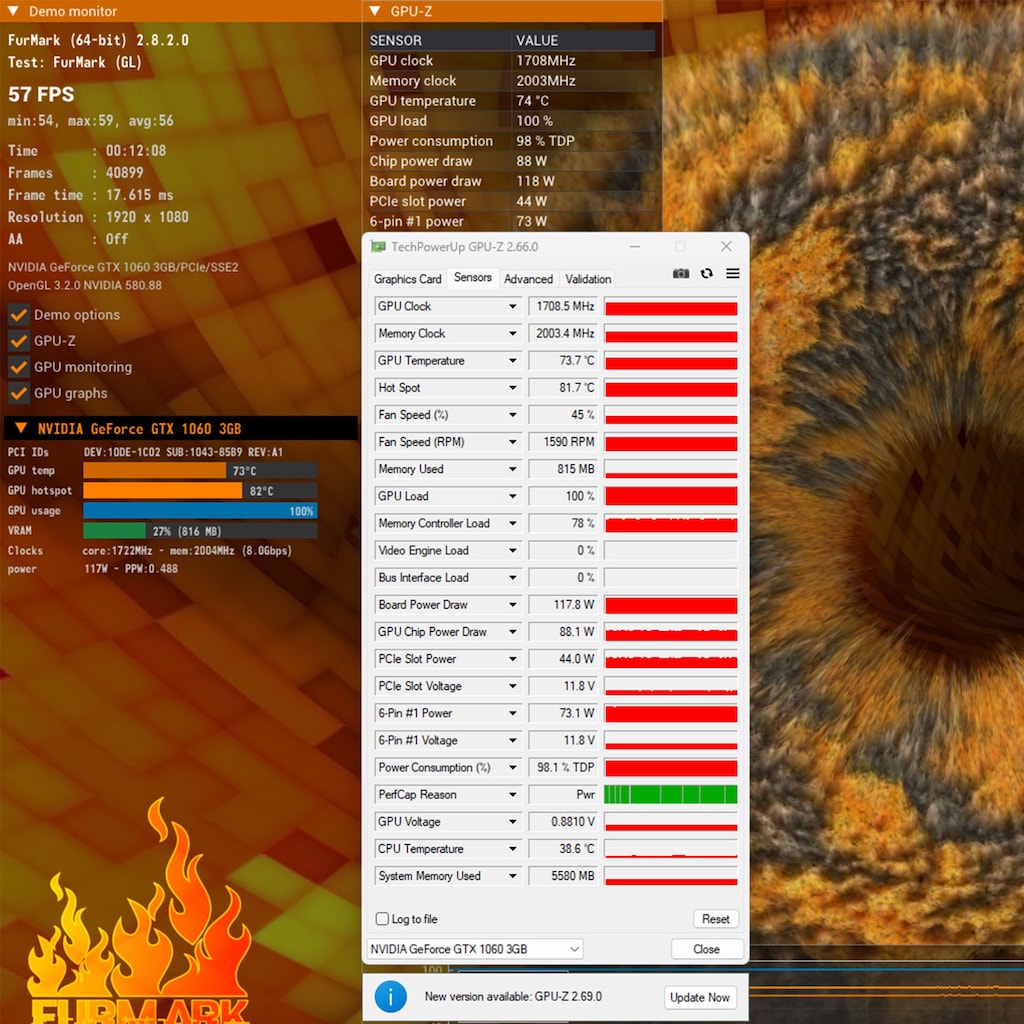Disable the GPU graphs checkbox
Image resolution: width=1024 pixels, height=1024 pixels.
coord(18,393)
